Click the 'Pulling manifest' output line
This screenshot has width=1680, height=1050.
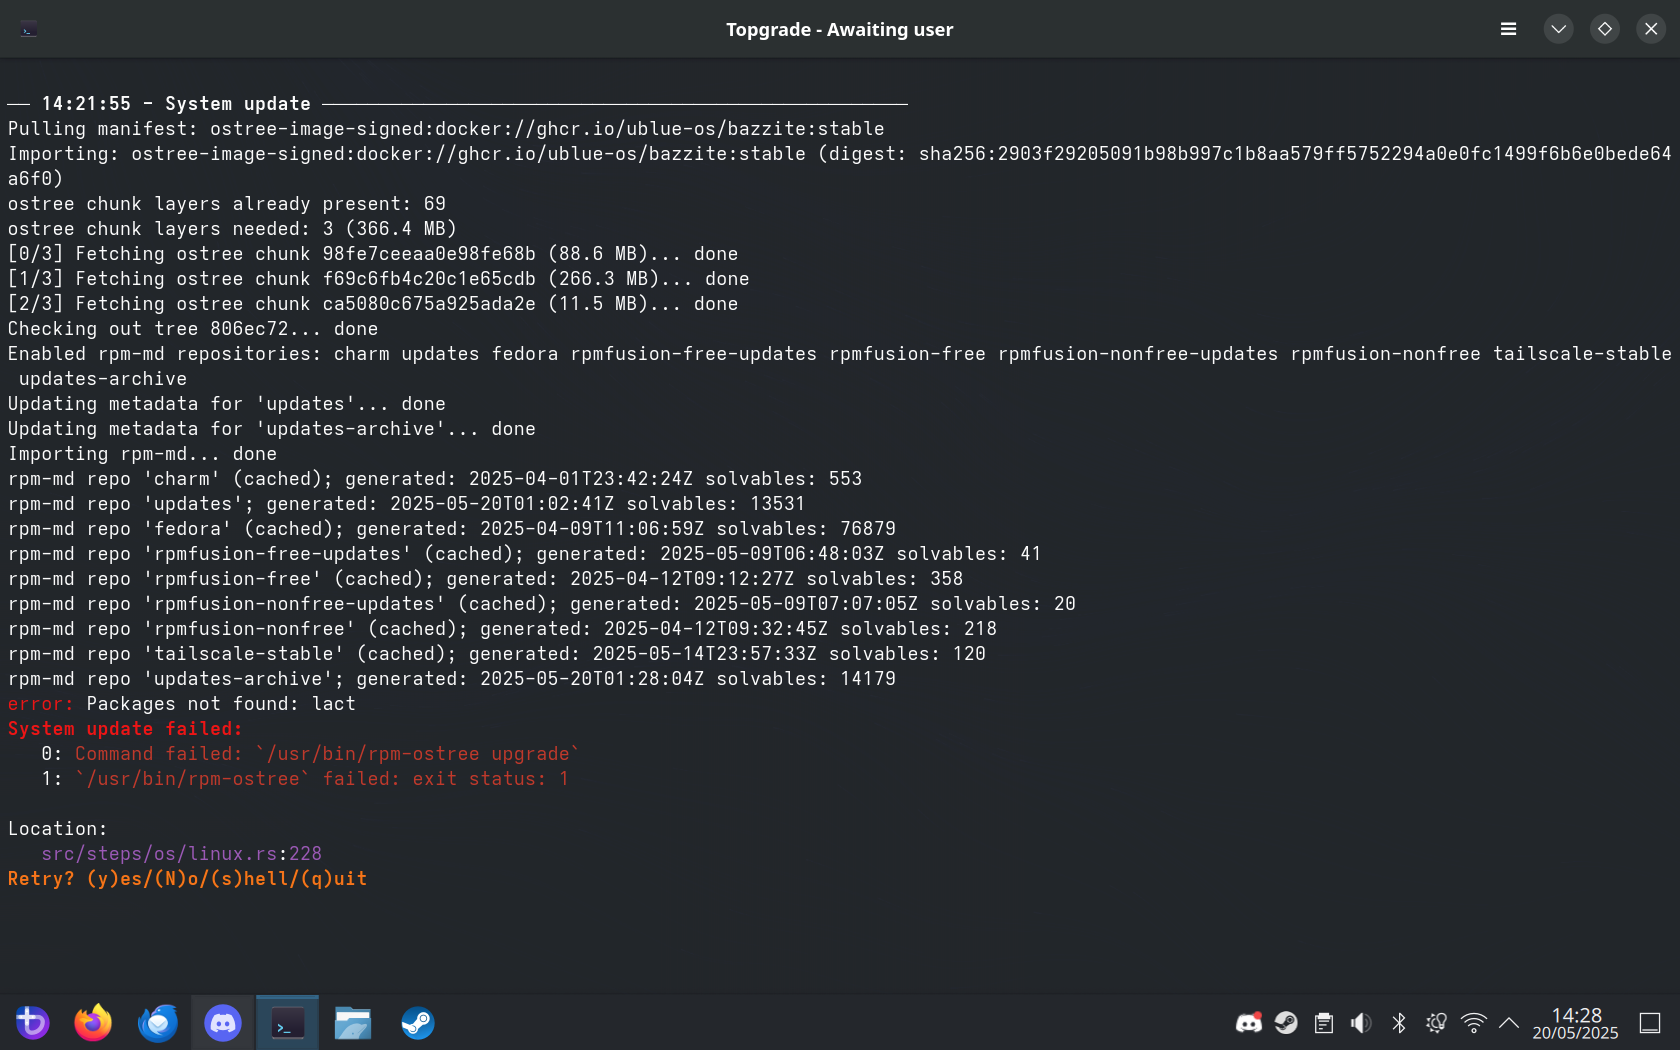[446, 129]
